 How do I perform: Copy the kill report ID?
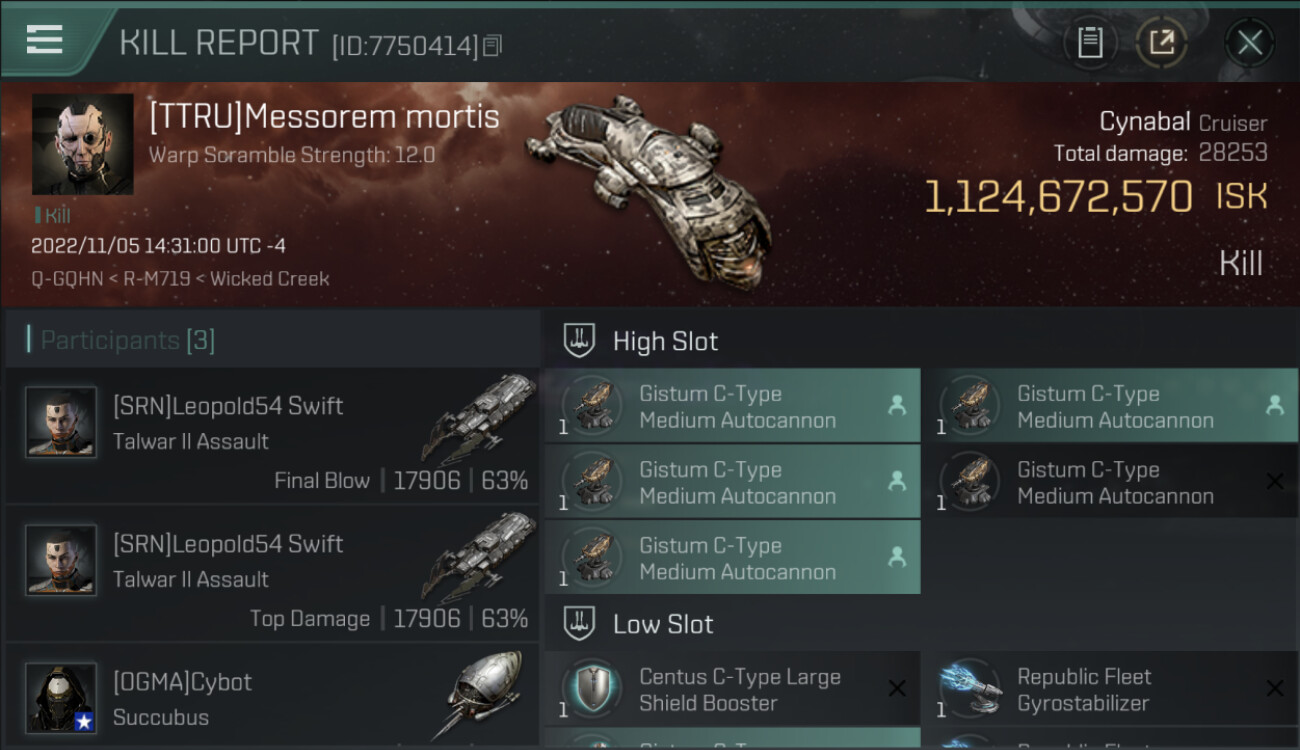click(x=491, y=45)
